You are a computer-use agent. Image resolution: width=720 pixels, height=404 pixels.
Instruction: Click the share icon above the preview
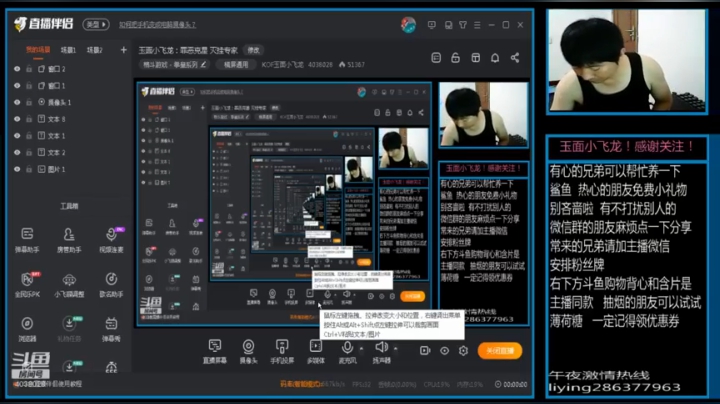pyautogui.click(x=515, y=58)
